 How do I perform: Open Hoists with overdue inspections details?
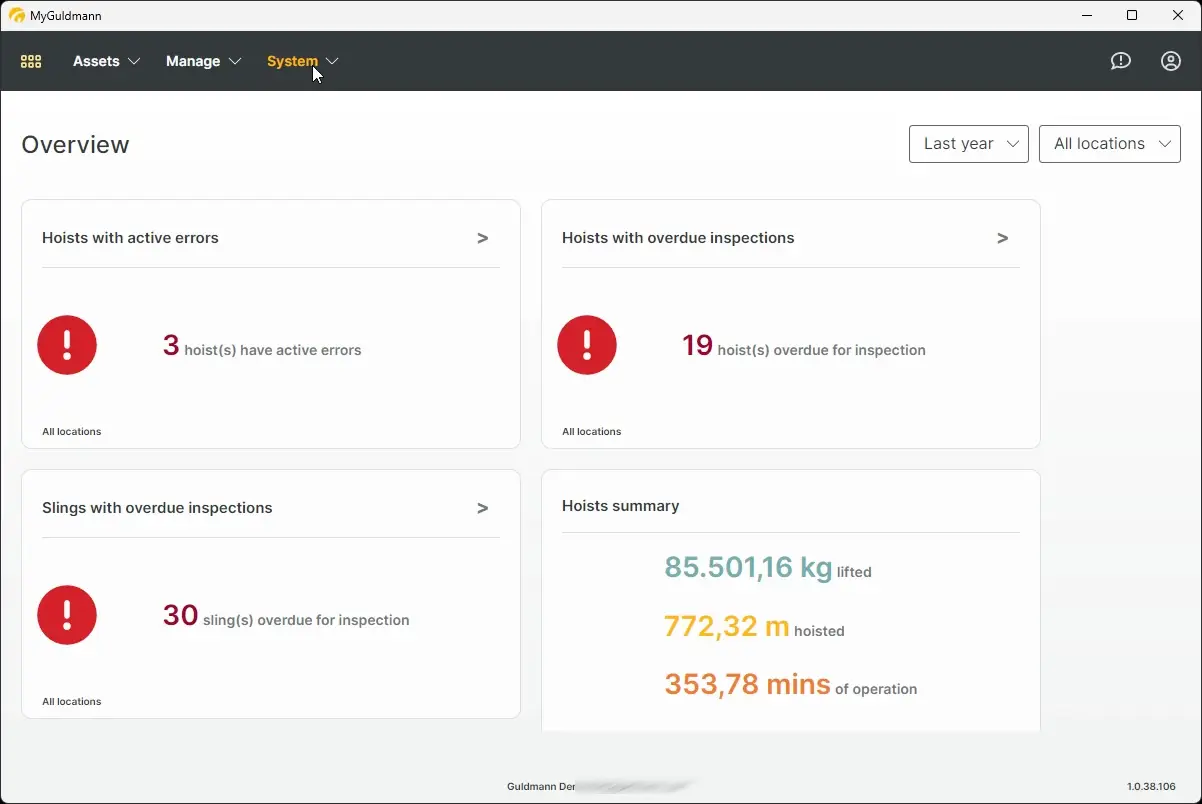click(x=1002, y=238)
